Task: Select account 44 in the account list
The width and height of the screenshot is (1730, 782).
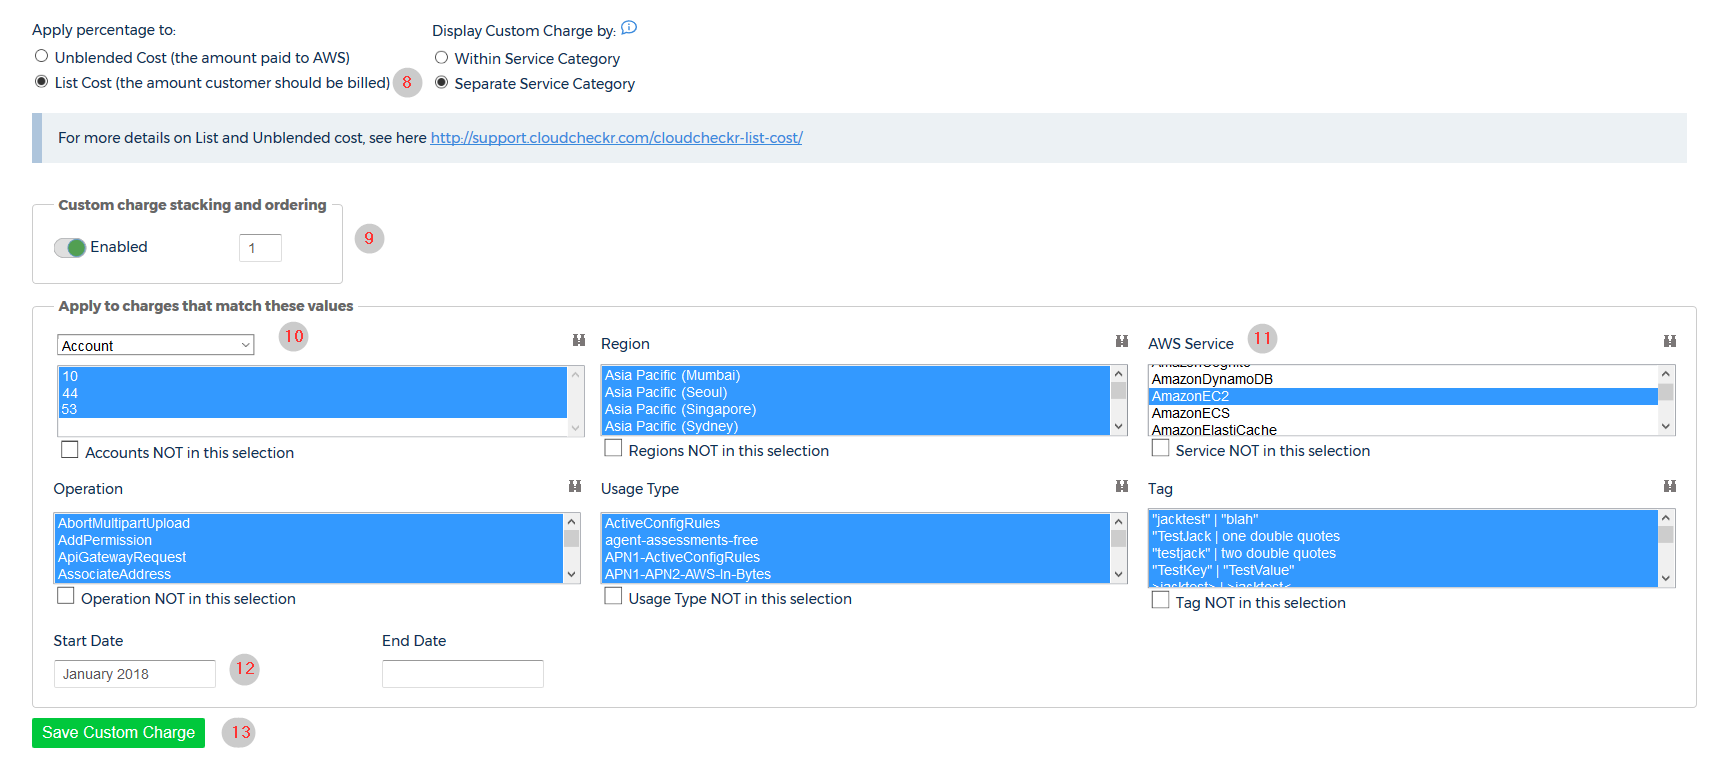Action: 313,393
